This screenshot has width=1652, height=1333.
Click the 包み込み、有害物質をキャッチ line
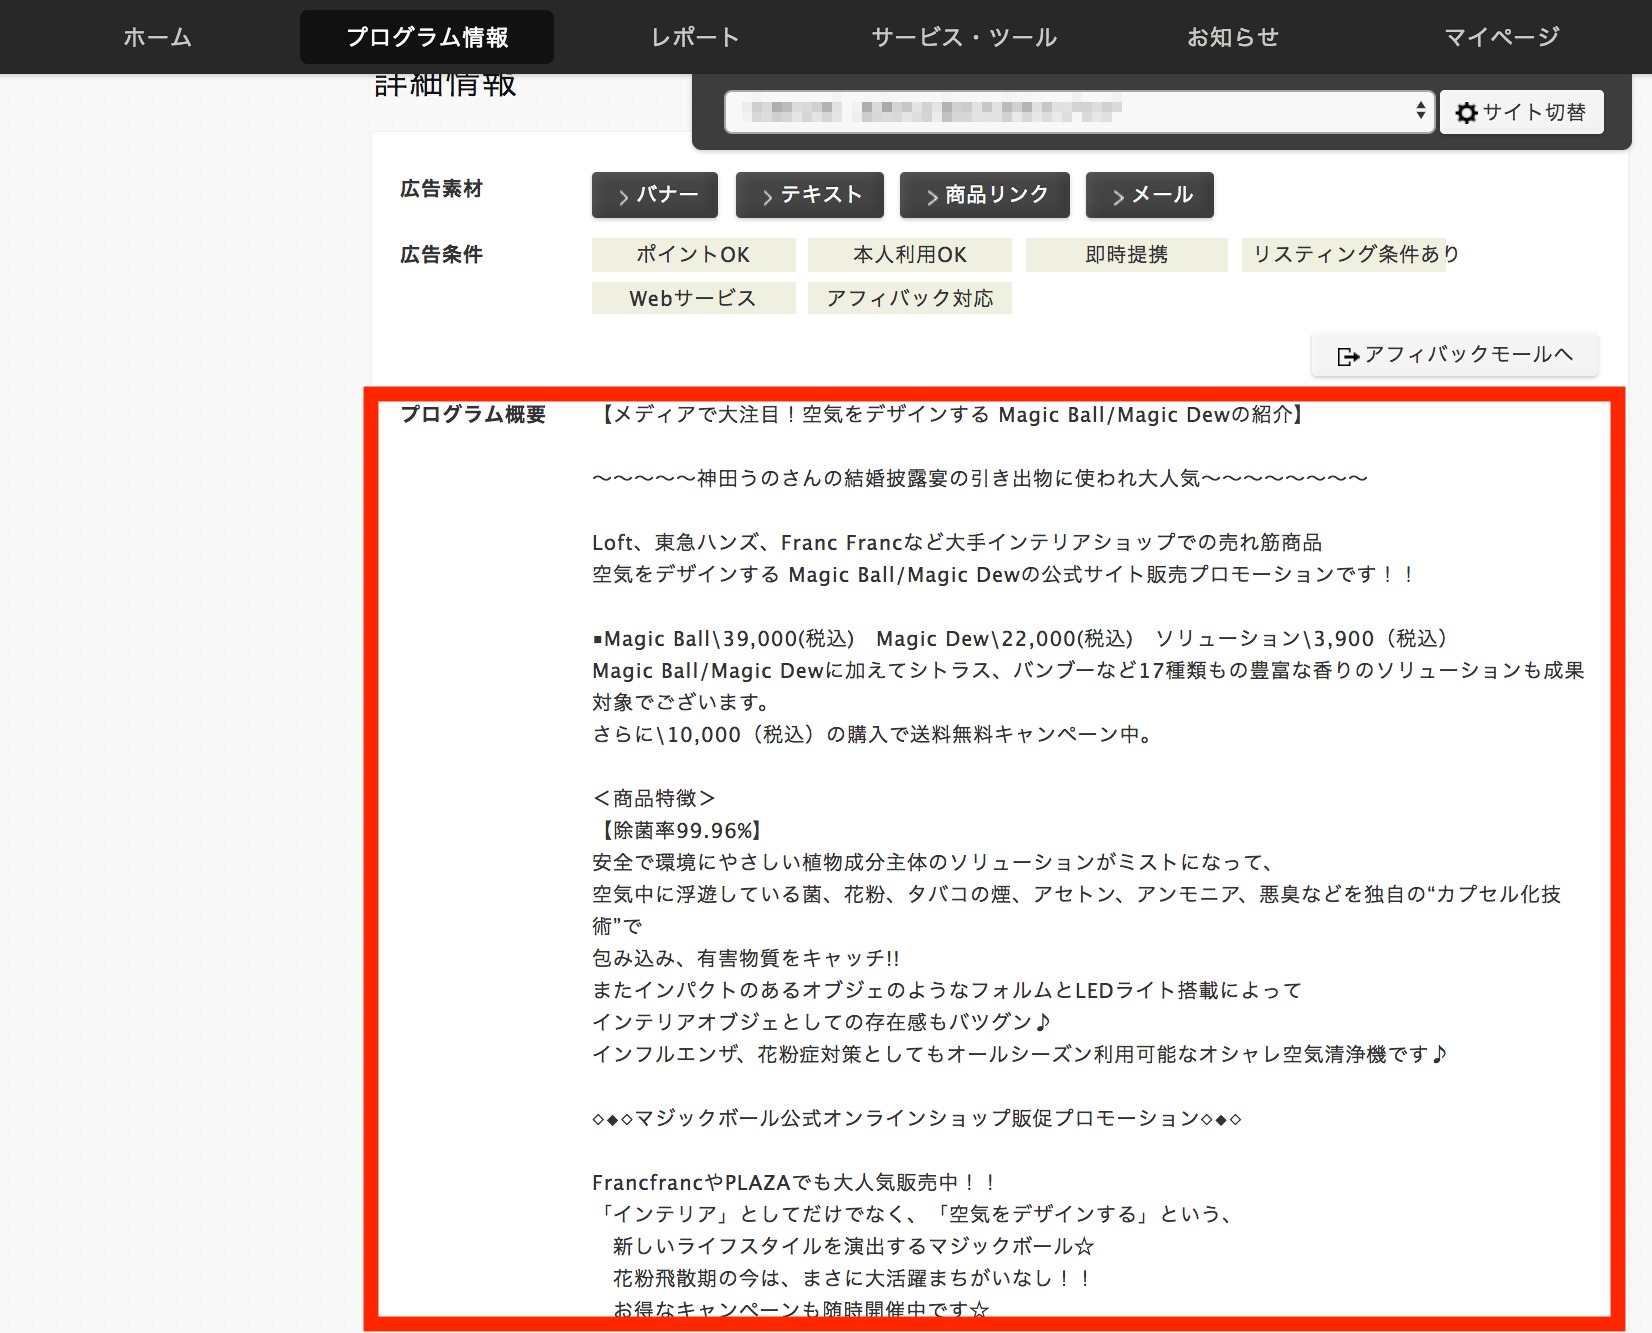746,959
